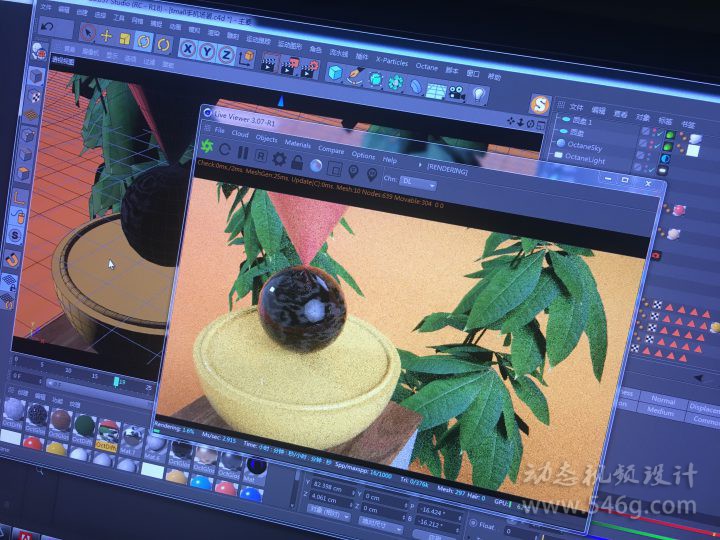
Task: Toggle the lock resolution padlock icon
Action: [x=297, y=161]
